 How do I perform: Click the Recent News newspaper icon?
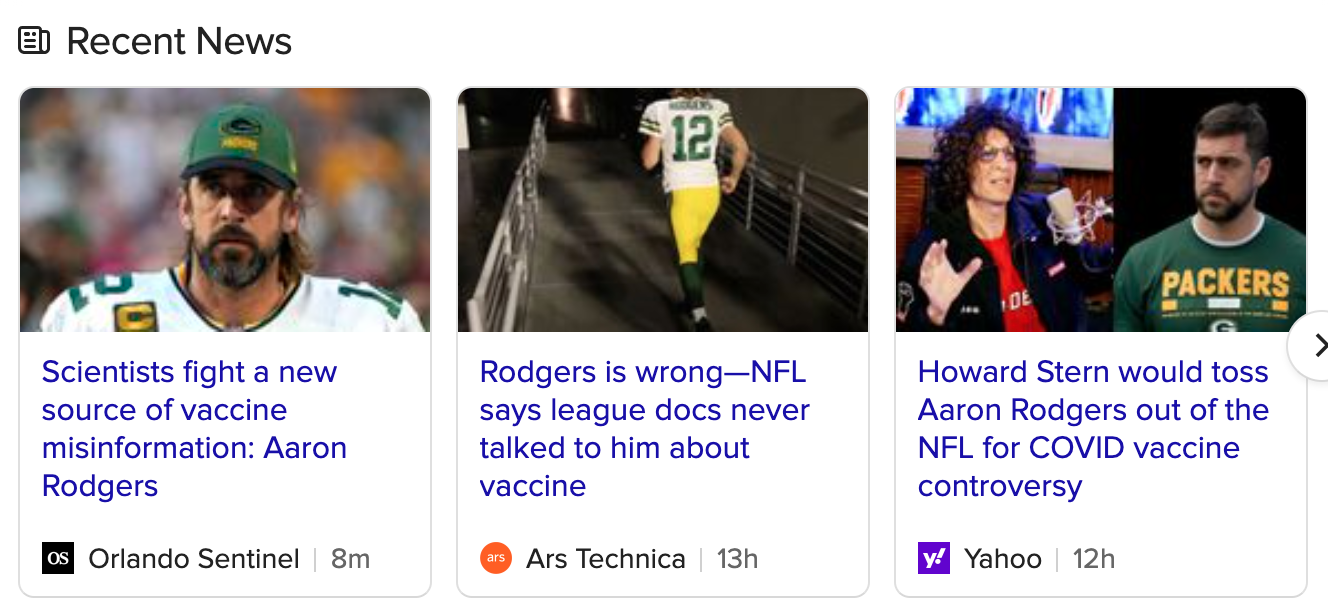(x=34, y=41)
